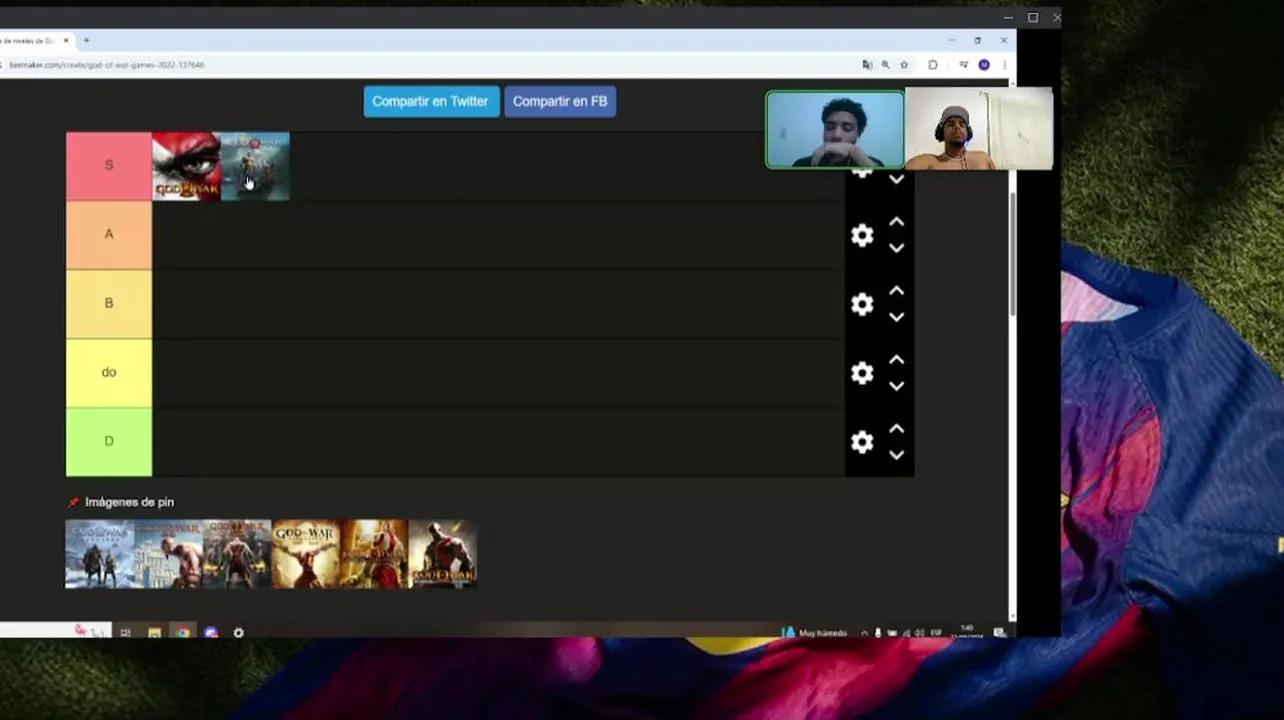Select the webcam tile with headphones wearer
Screen dimensions: 1284x720
coord(979,129)
